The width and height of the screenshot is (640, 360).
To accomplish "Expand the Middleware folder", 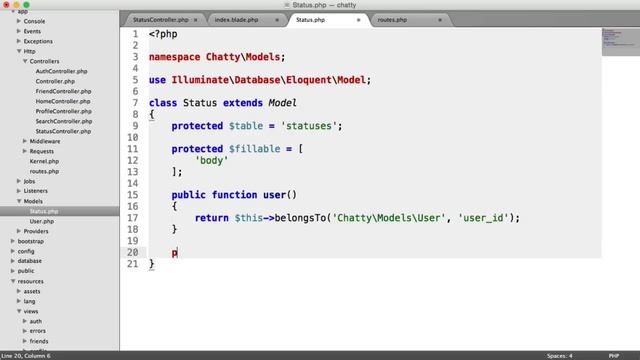I will click(x=25, y=141).
